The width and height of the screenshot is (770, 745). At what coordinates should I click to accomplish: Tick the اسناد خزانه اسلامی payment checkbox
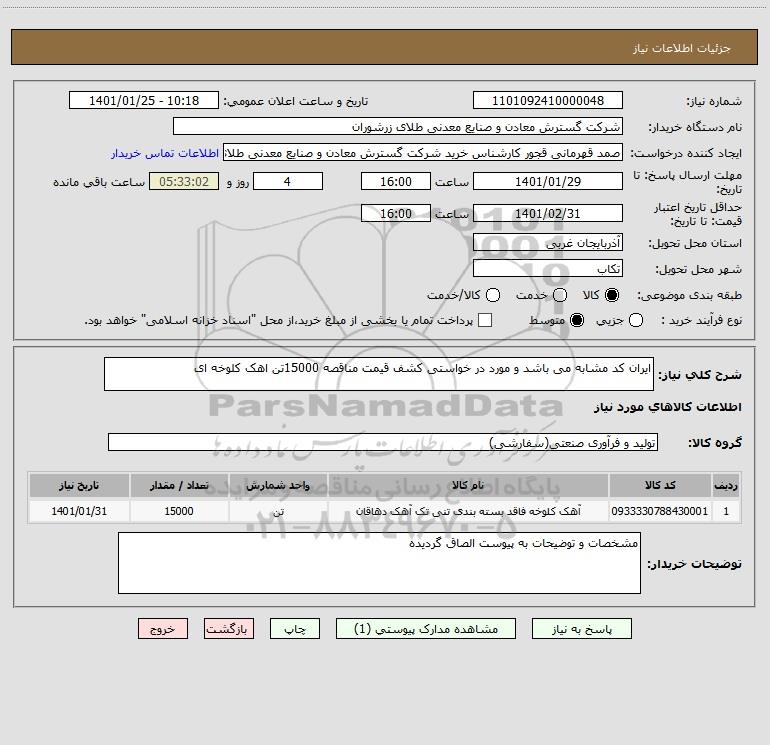[485, 320]
